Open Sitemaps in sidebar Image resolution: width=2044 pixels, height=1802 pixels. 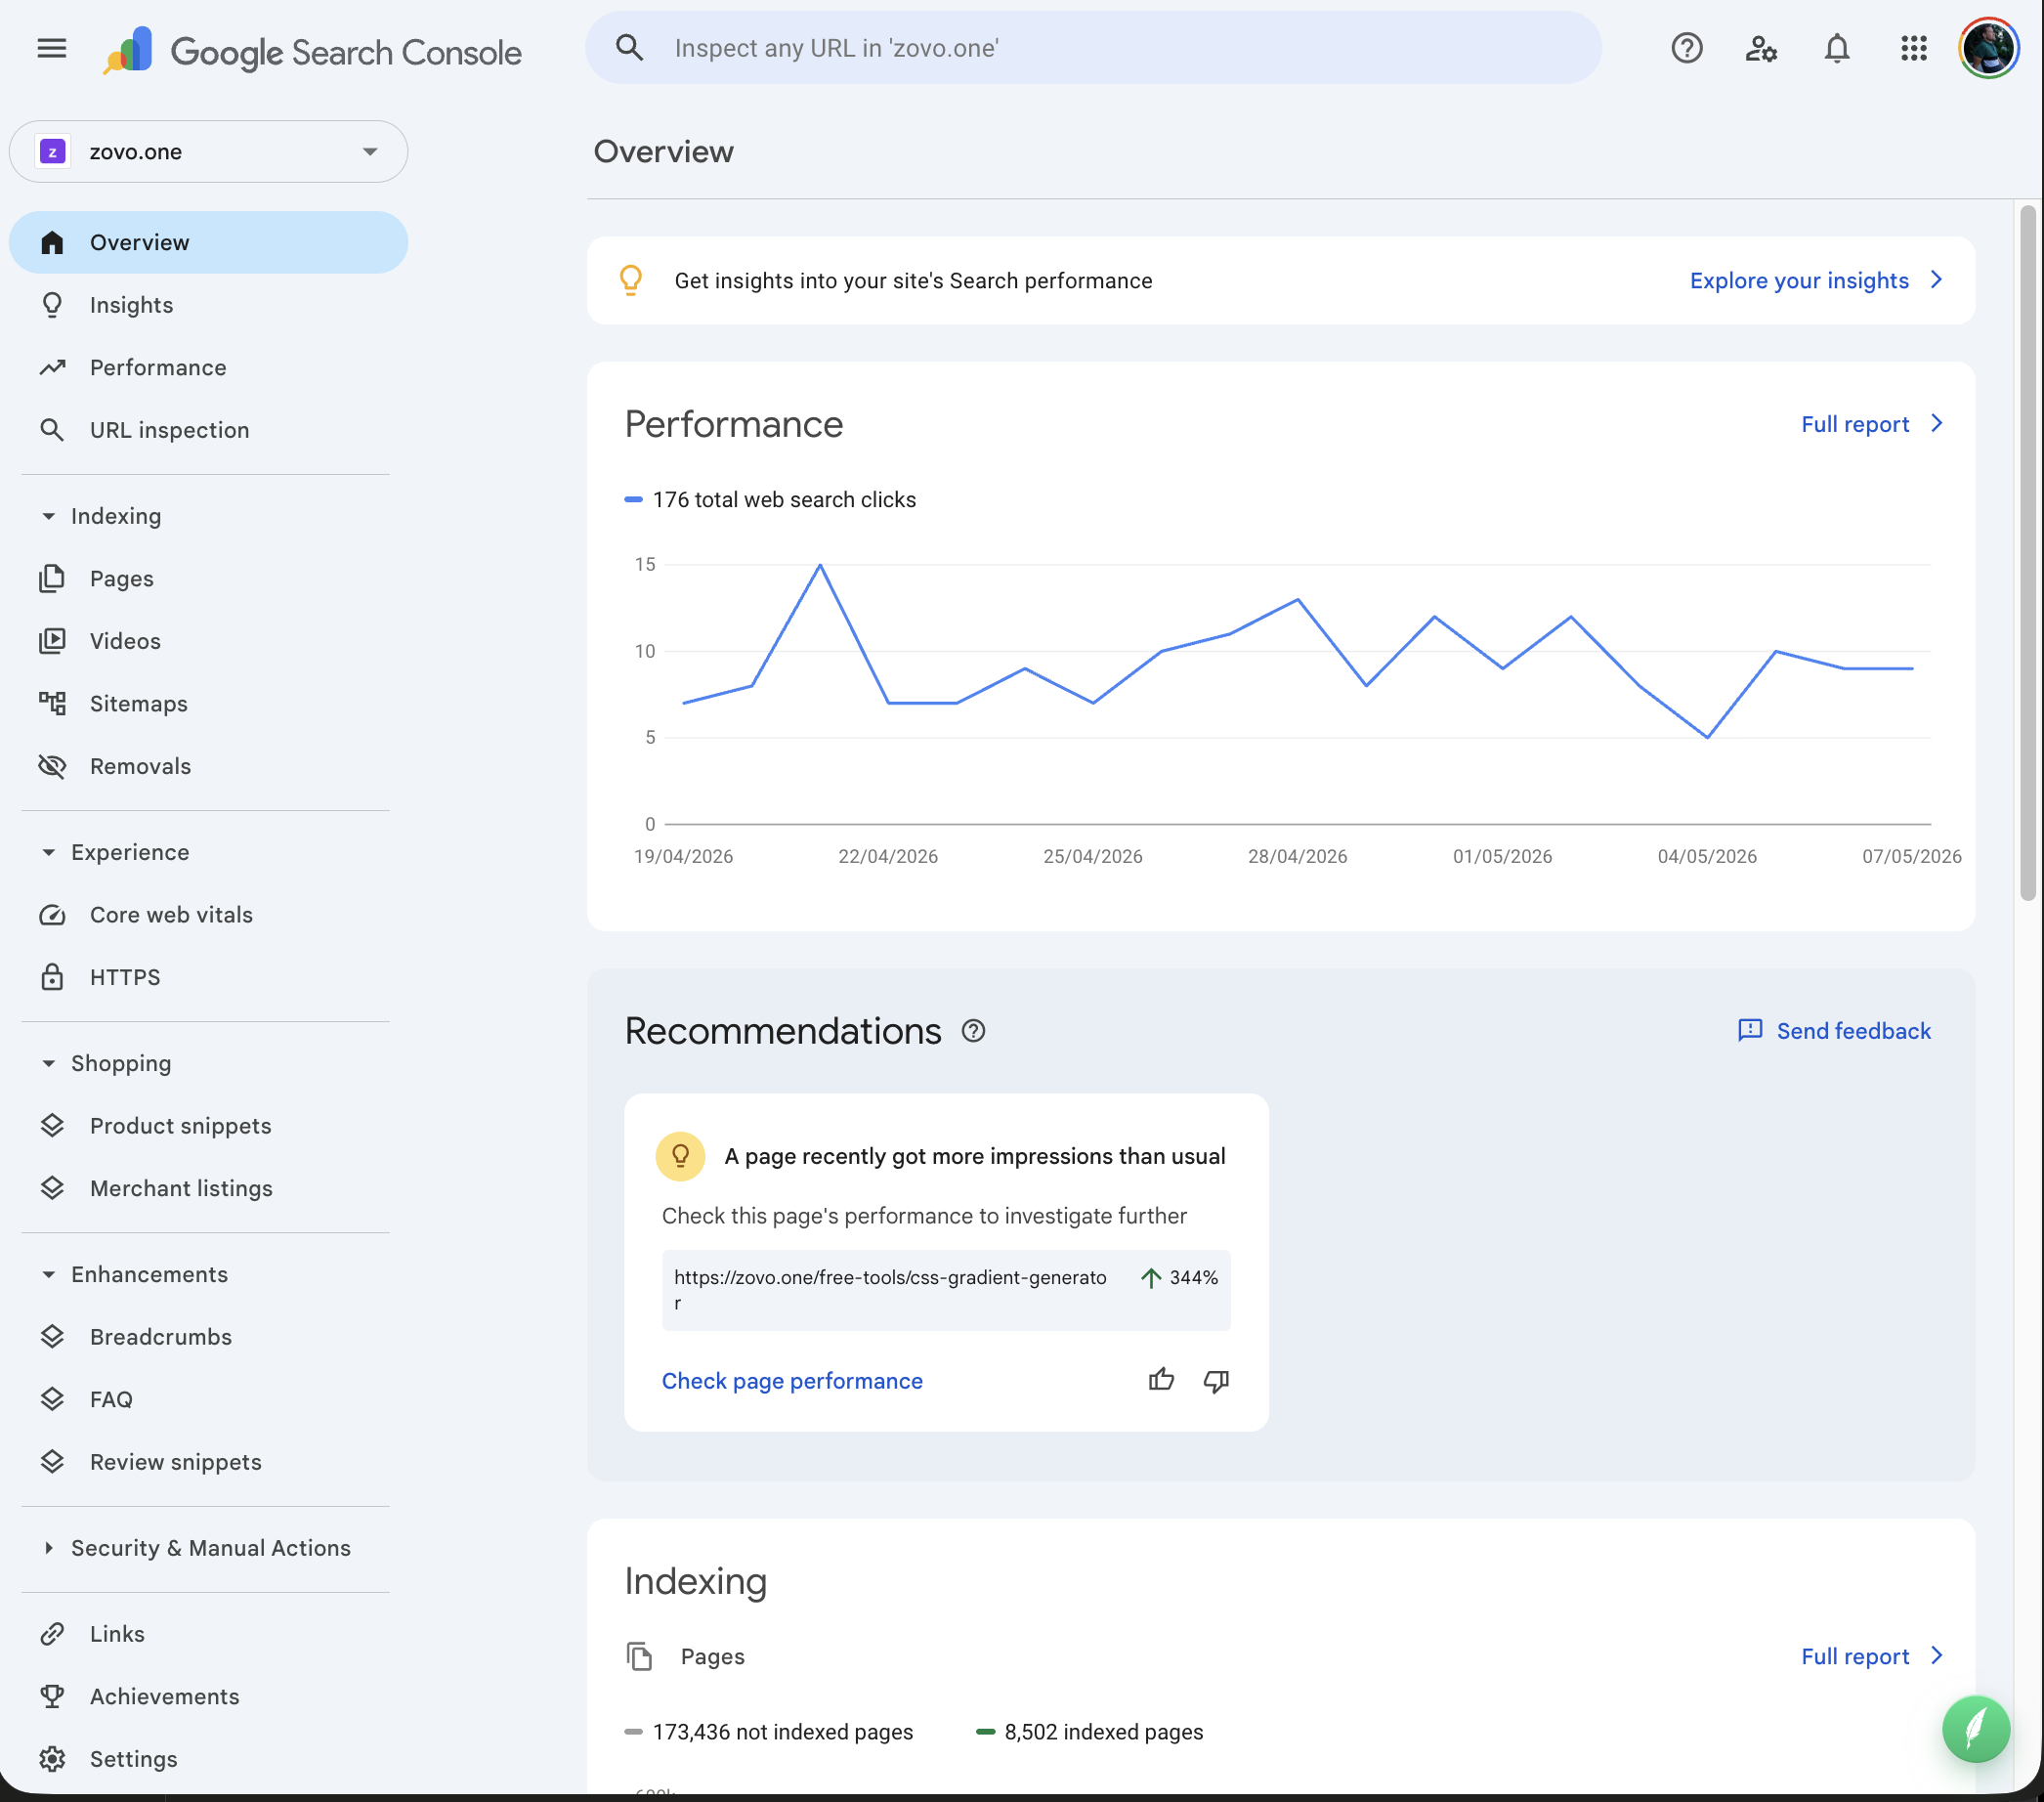click(208, 704)
